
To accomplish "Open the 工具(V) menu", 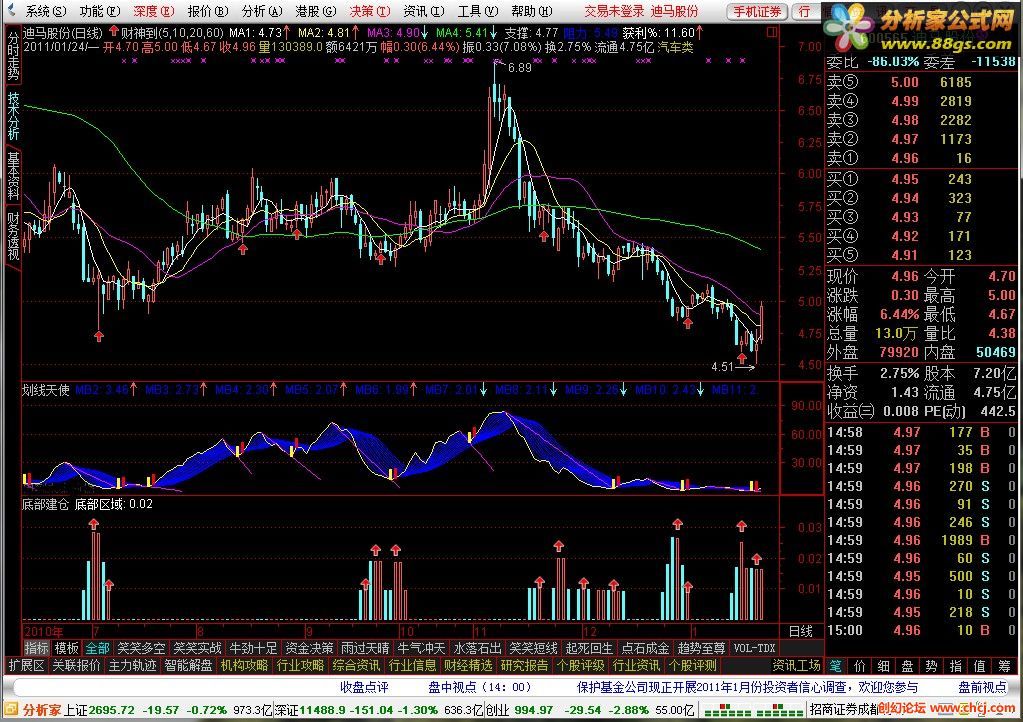I will click(478, 11).
